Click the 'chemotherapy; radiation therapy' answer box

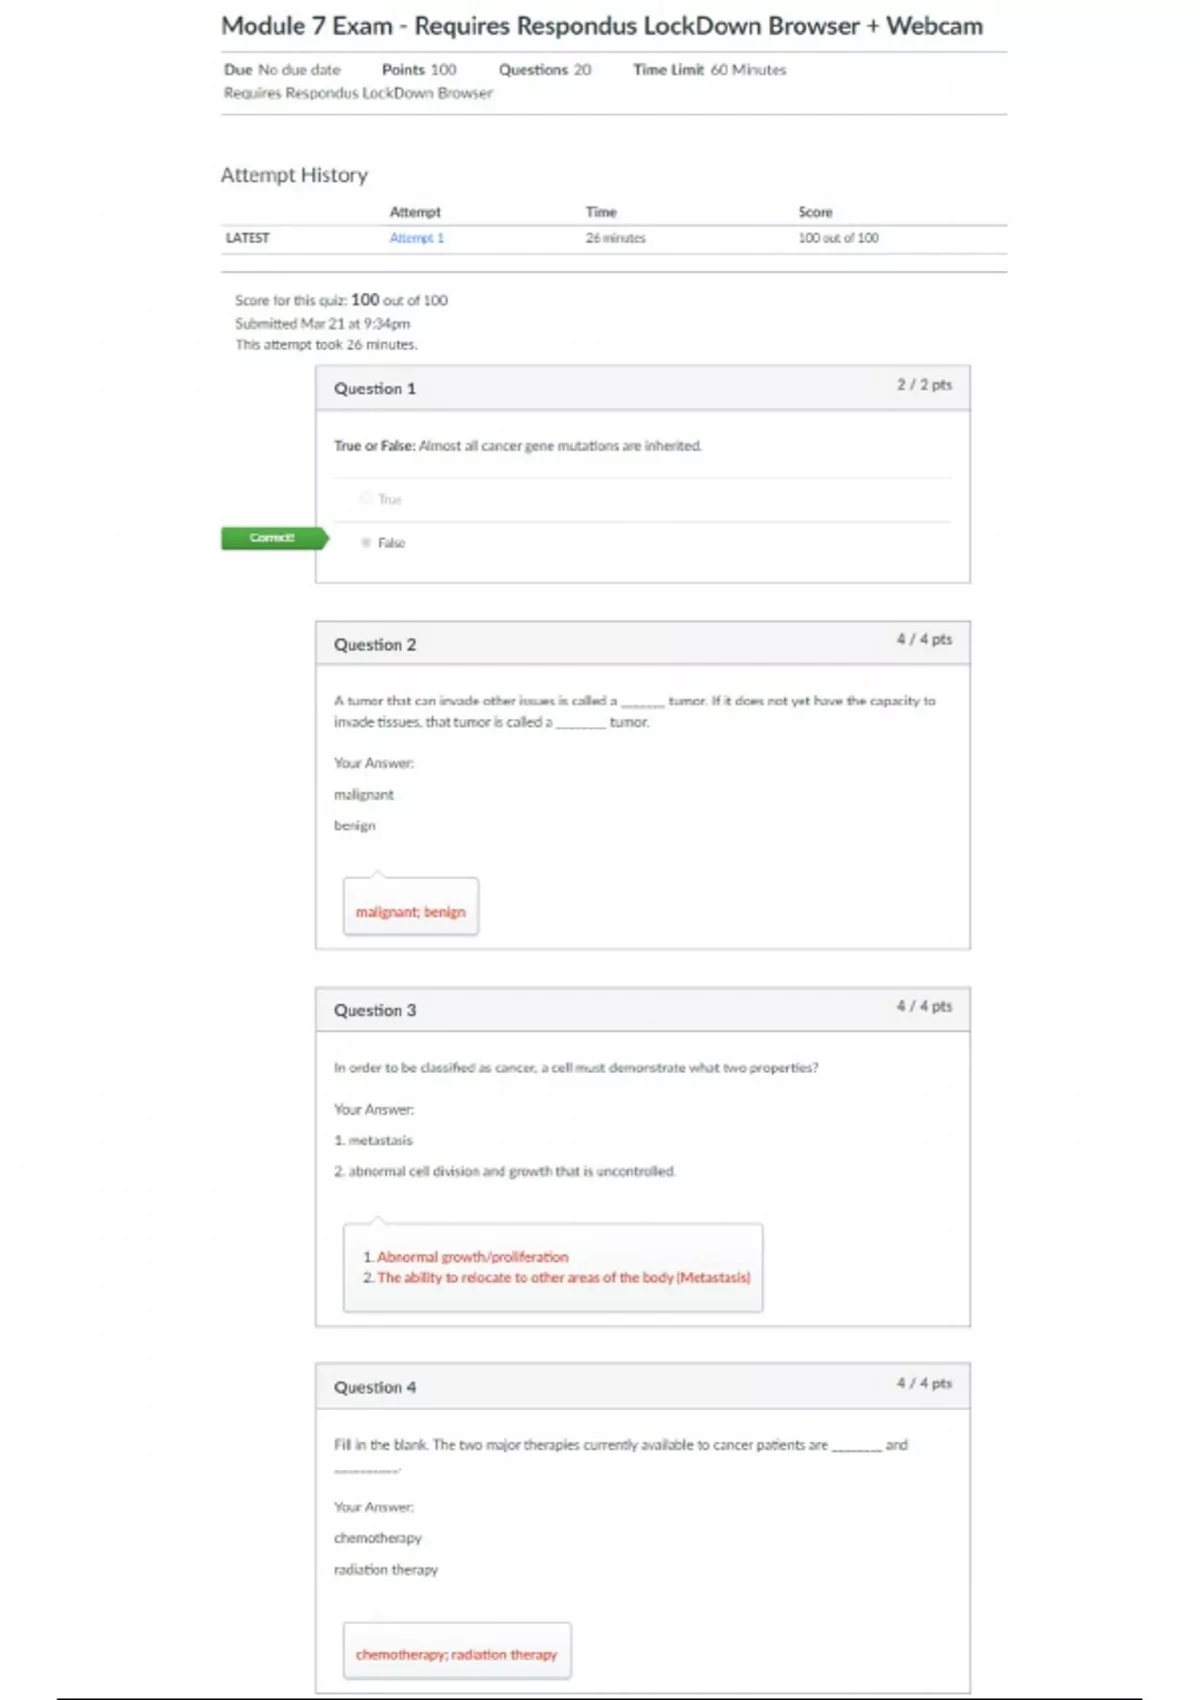456,1655
